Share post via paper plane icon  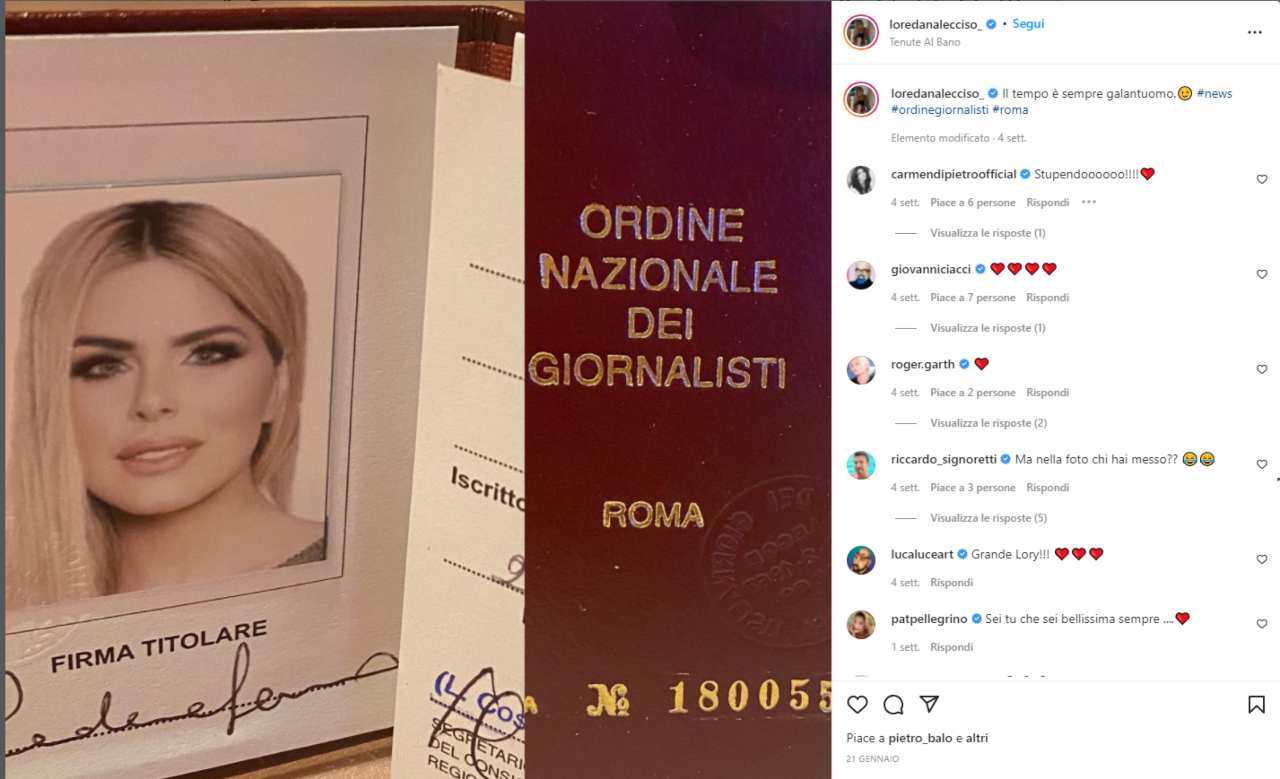point(929,704)
